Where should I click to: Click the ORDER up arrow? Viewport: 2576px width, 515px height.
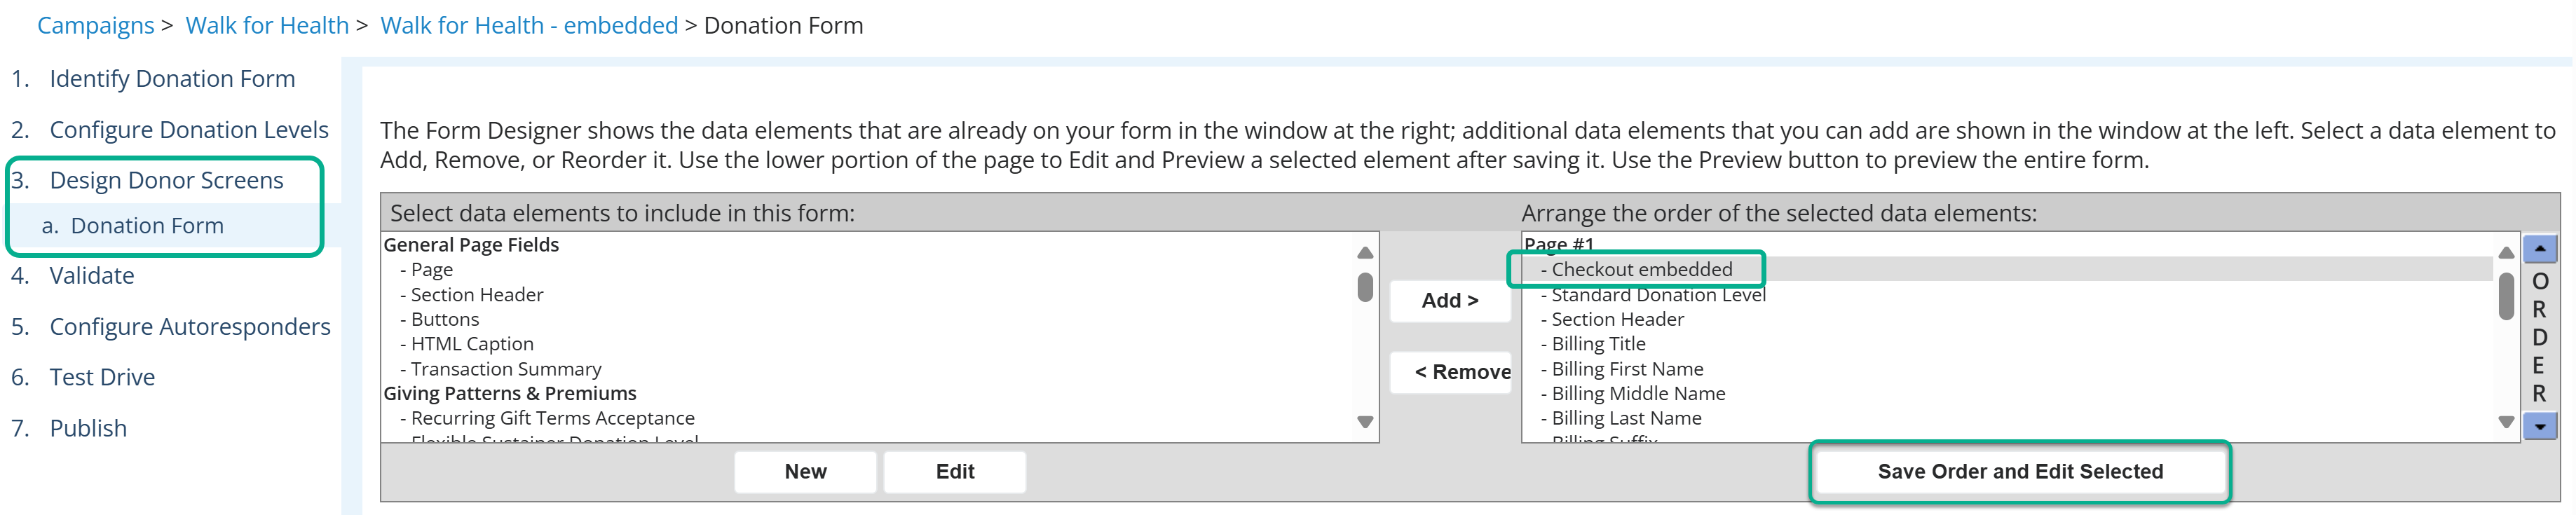click(x=2541, y=248)
